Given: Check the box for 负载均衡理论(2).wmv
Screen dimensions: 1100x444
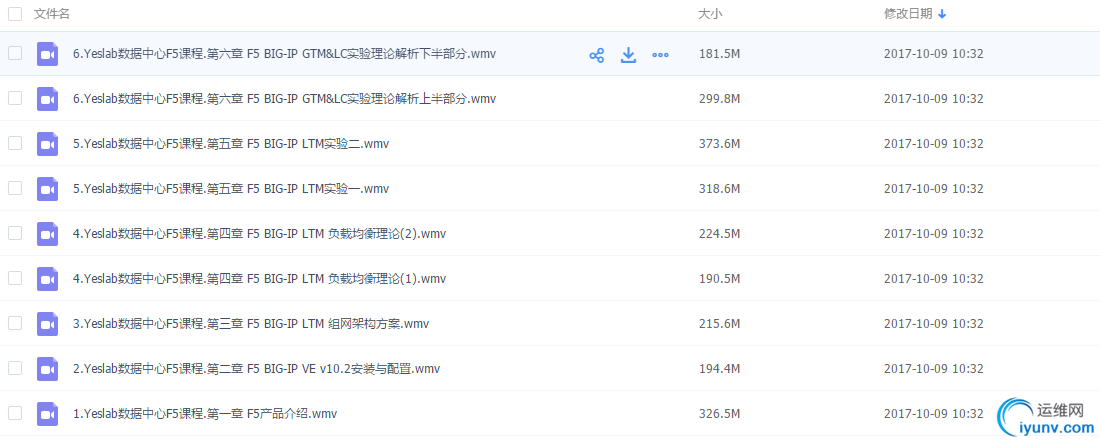Looking at the screenshot, I should coord(15,233).
